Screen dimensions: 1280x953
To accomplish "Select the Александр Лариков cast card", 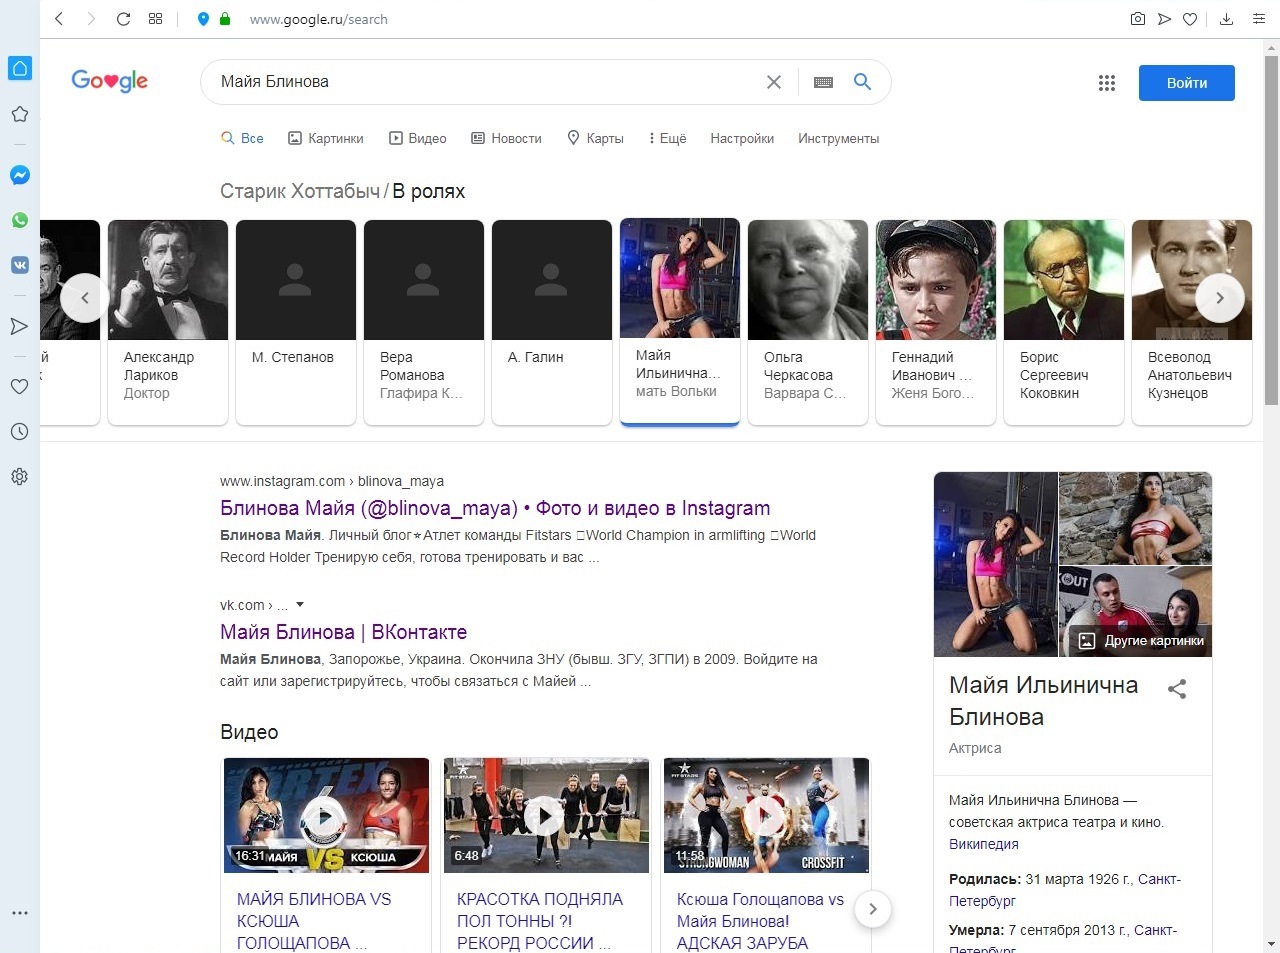I will point(168,322).
